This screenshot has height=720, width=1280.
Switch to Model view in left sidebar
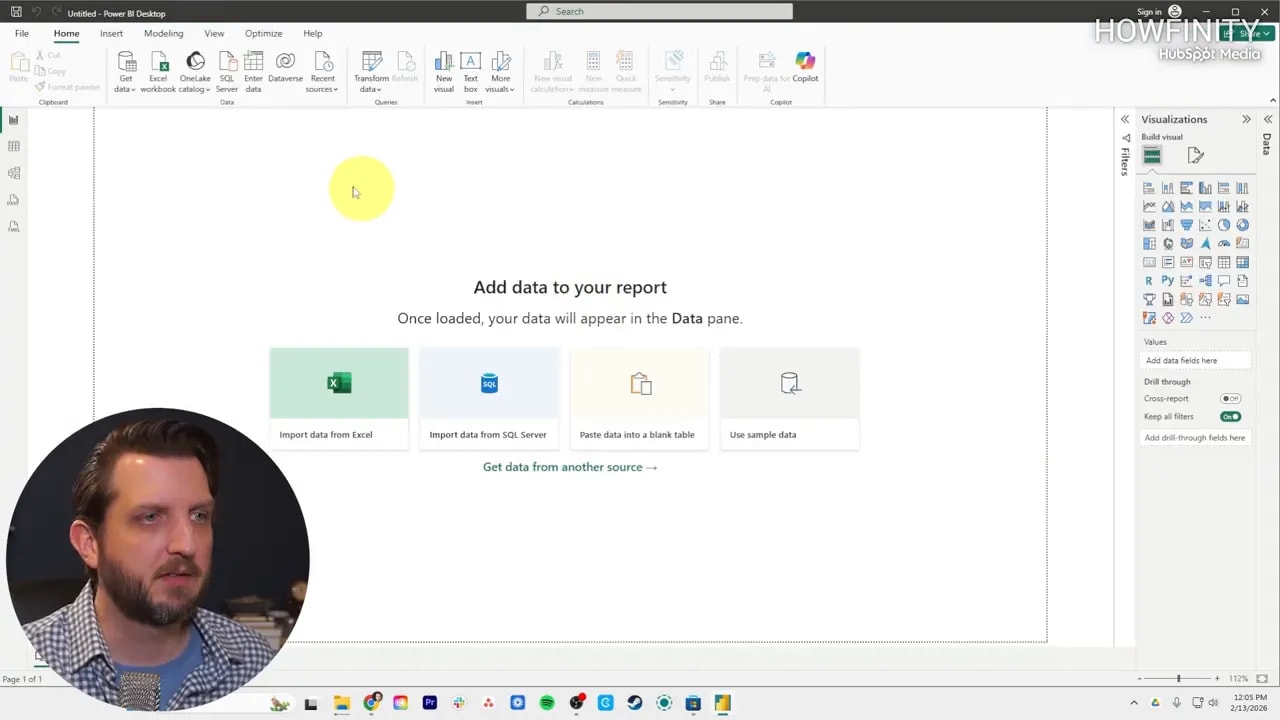14,173
